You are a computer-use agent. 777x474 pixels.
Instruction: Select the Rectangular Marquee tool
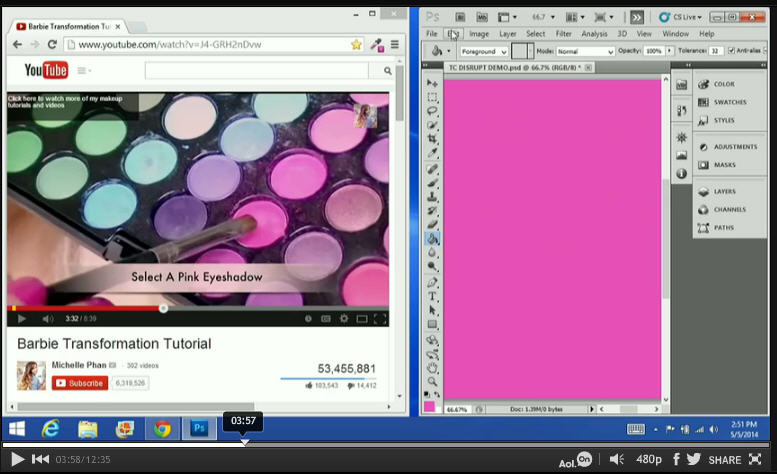point(432,97)
